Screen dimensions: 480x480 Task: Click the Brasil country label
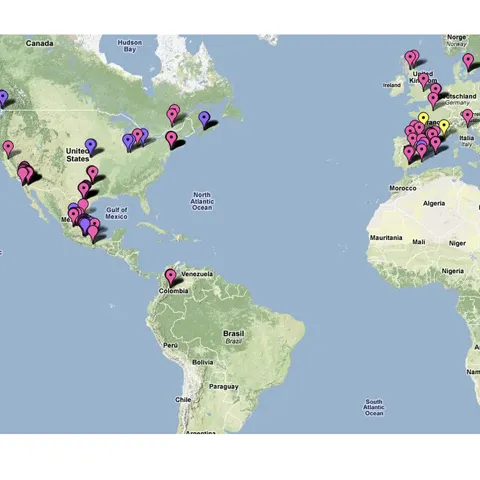[233, 333]
